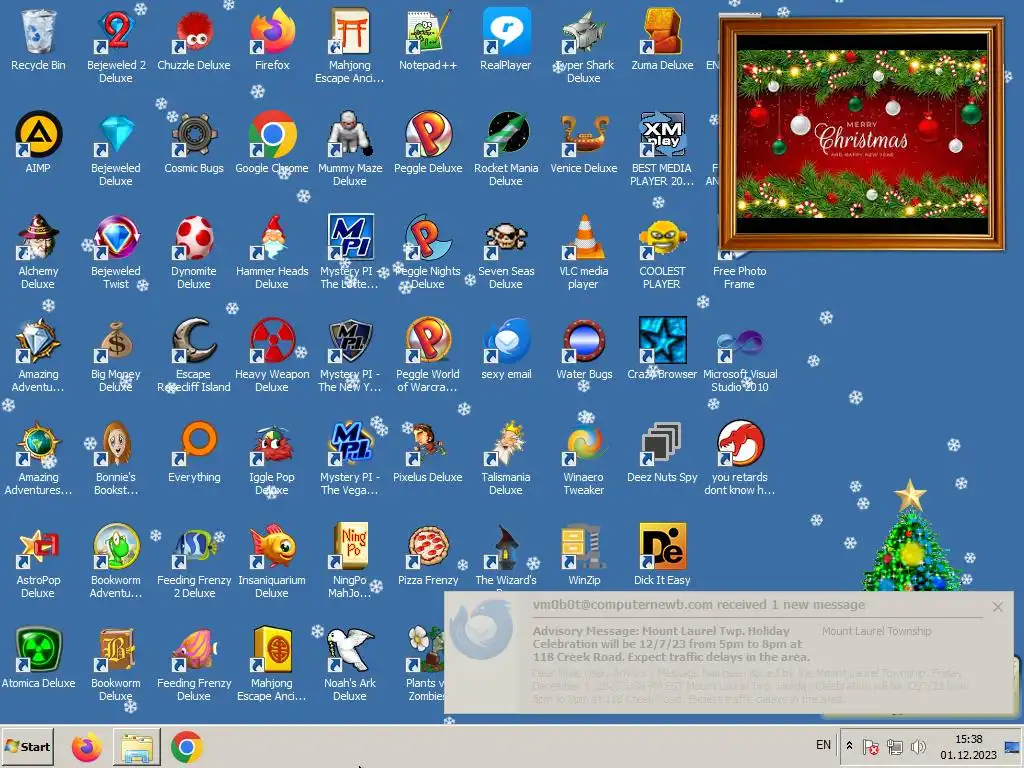Select the Chuzzle Deluxe desktop icon
The width and height of the screenshot is (1024, 768).
(194, 31)
